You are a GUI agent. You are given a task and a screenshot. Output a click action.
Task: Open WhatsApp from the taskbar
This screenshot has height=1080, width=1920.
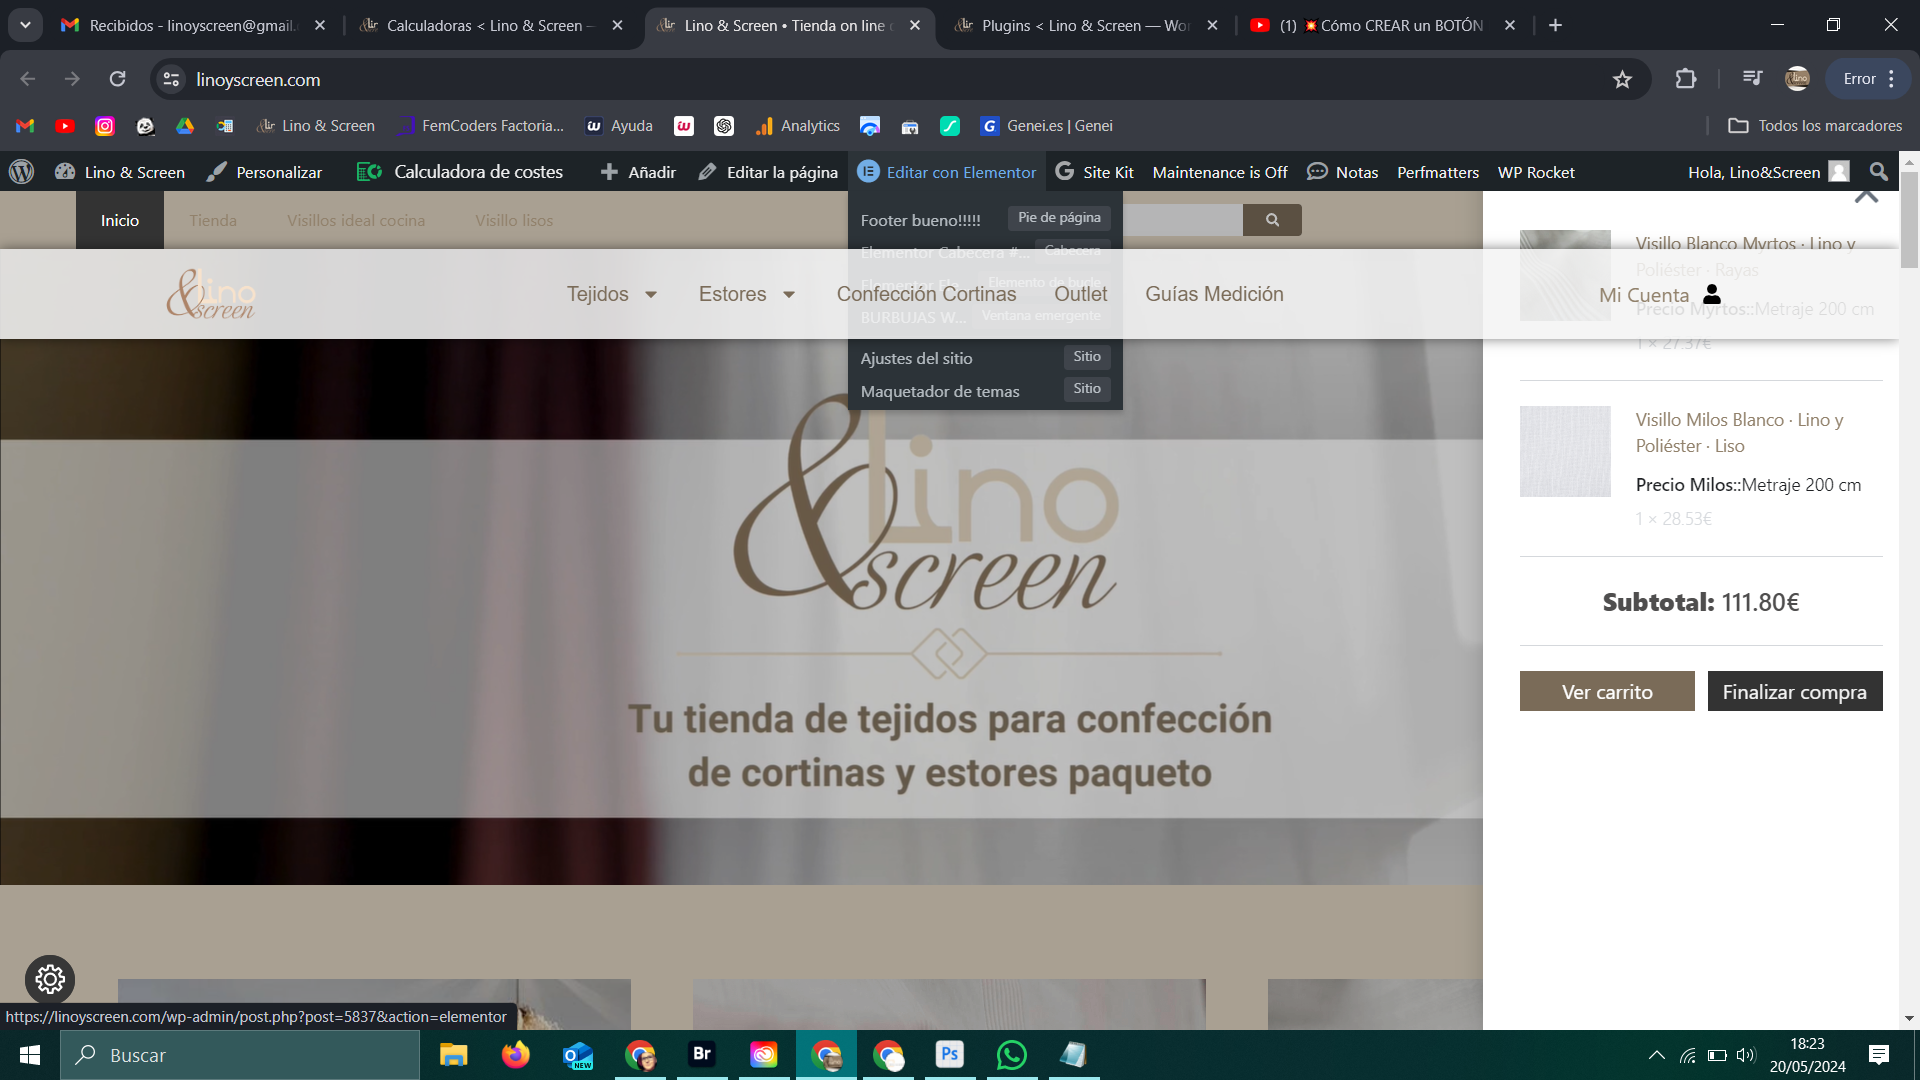(1012, 1055)
